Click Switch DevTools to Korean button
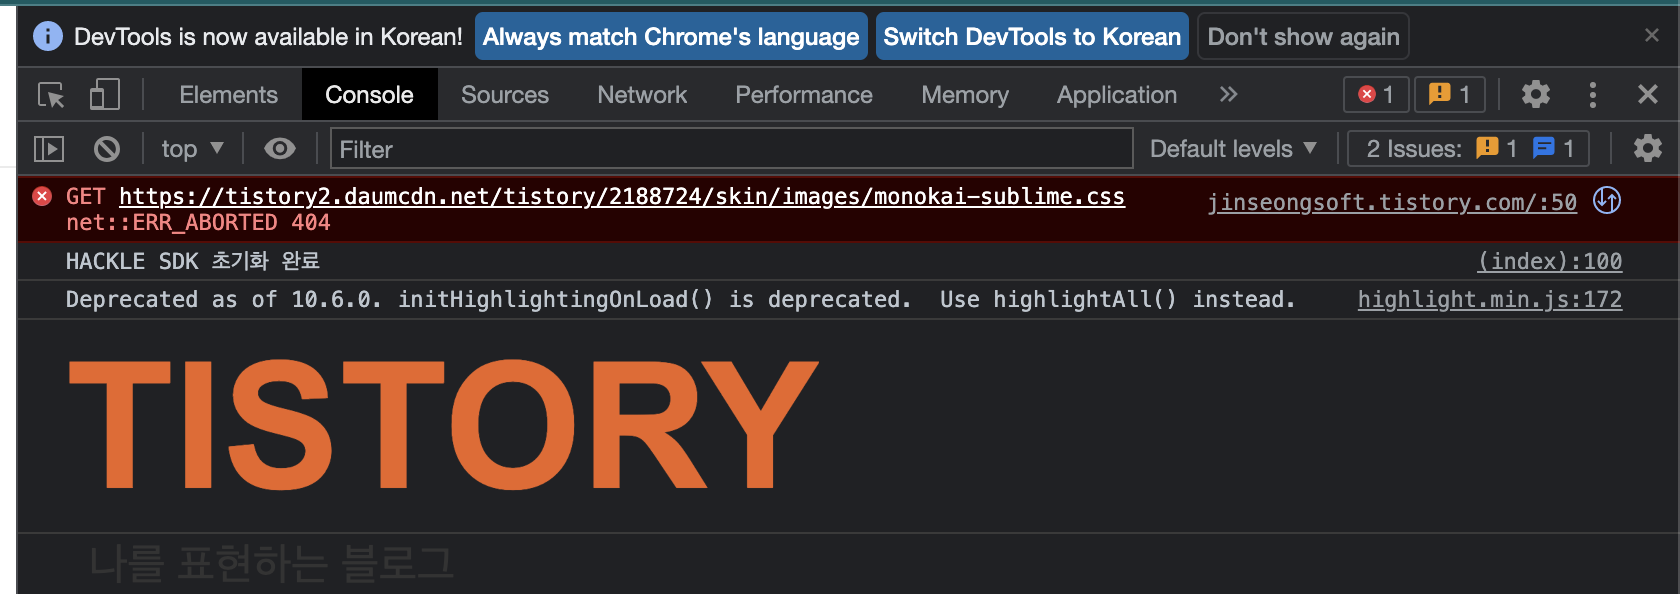Screen dimensions: 1680x594 click(x=1032, y=37)
